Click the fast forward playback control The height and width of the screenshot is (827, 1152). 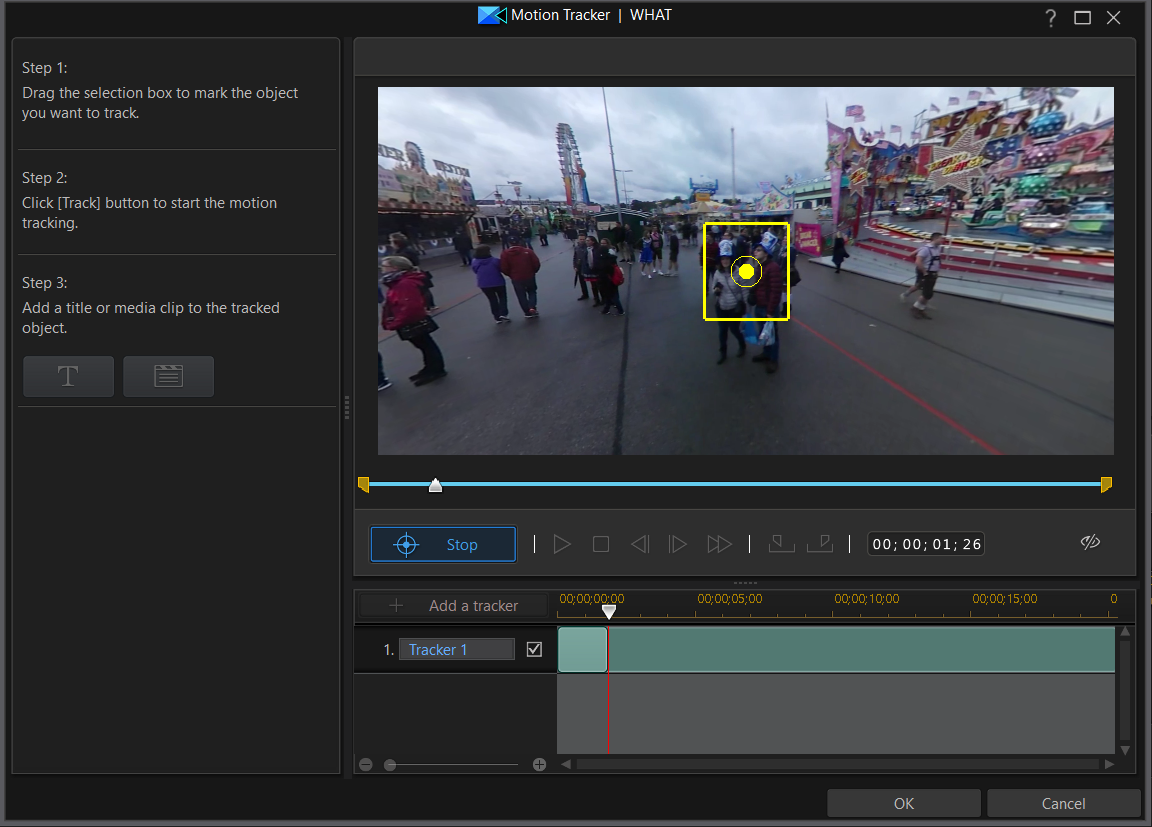[719, 543]
